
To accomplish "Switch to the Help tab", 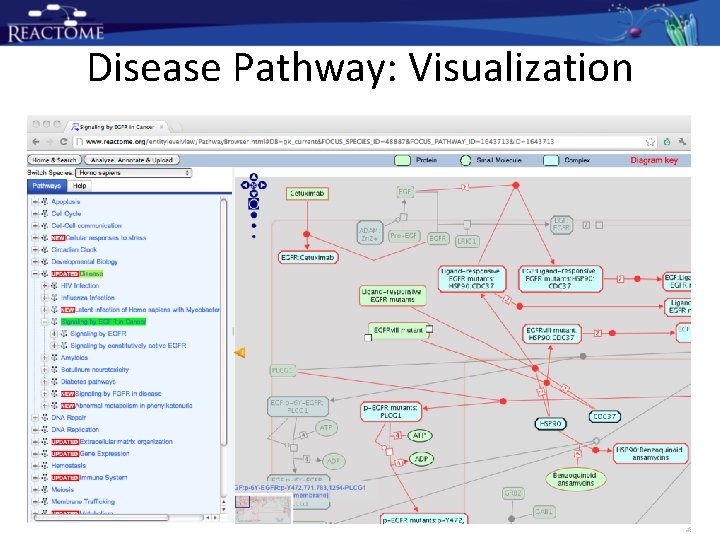I will click(x=79, y=186).
